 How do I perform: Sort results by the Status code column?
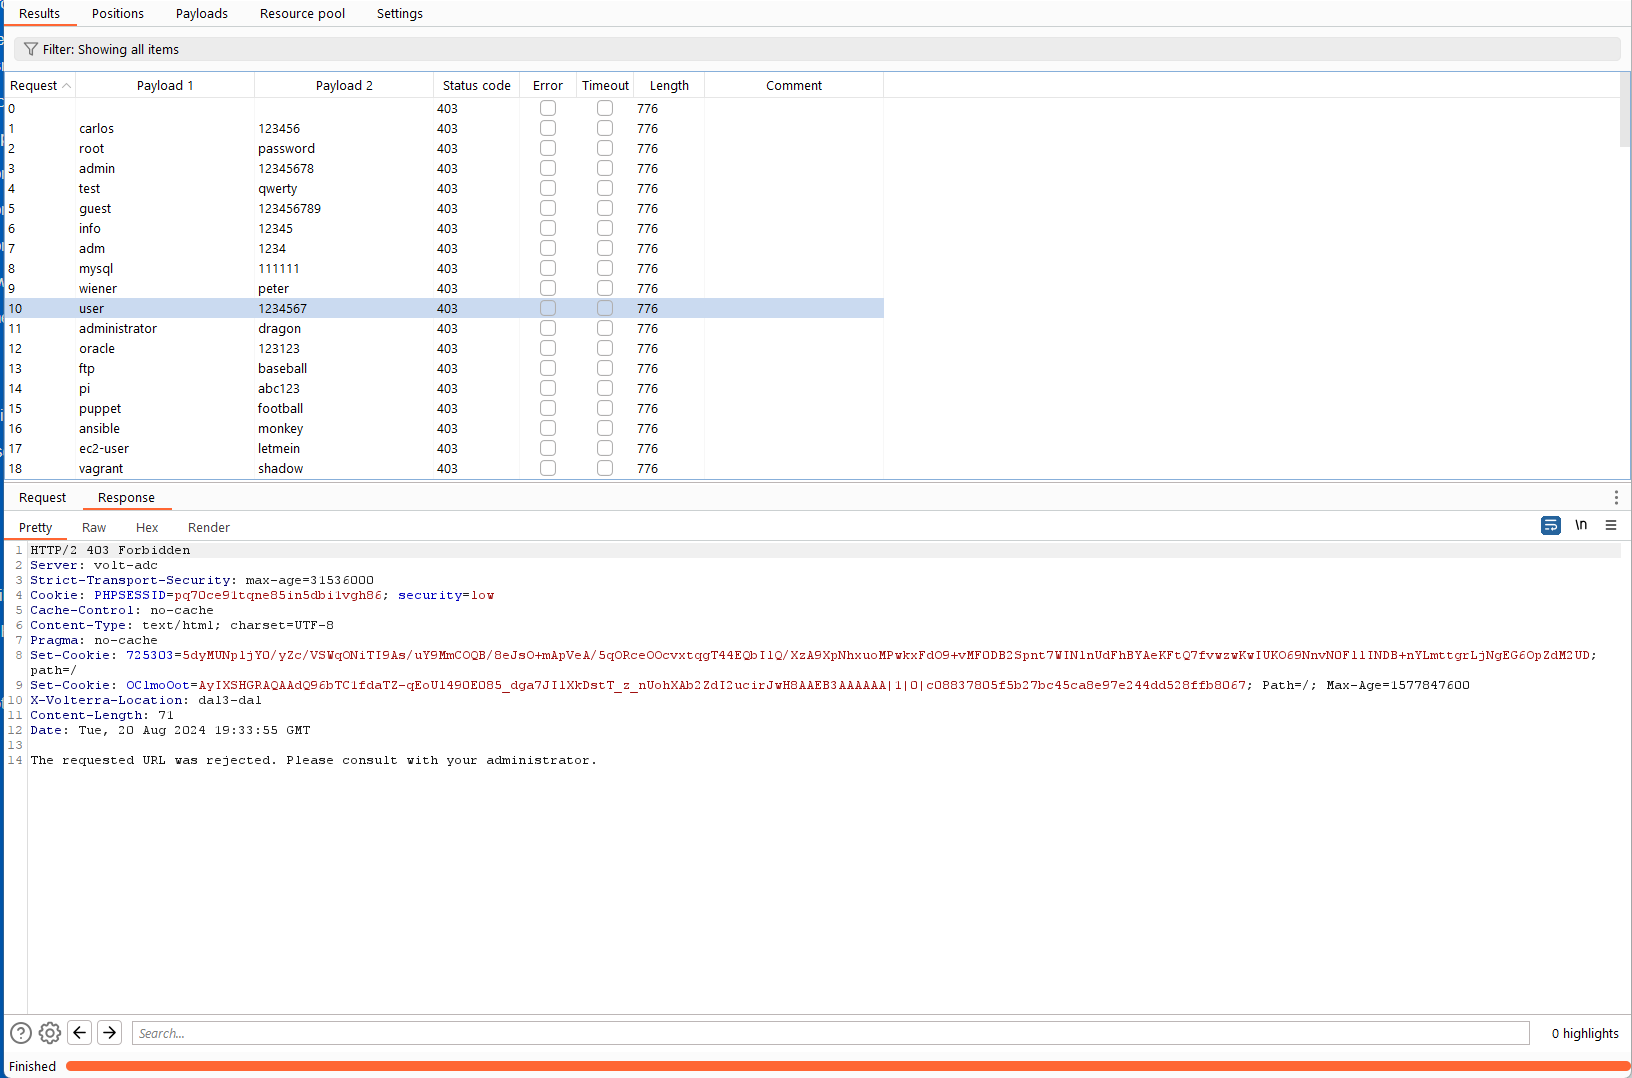(x=476, y=85)
